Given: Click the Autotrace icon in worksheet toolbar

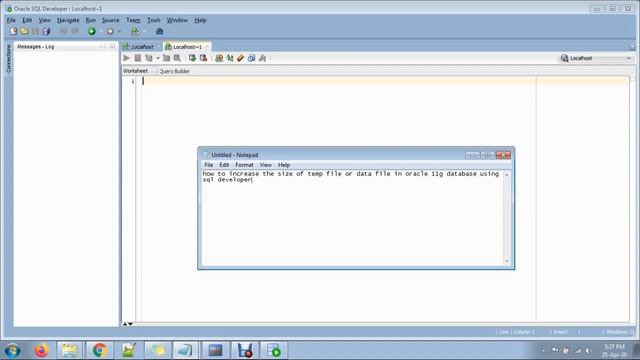Looking at the screenshot, I should pyautogui.click(x=166, y=58).
